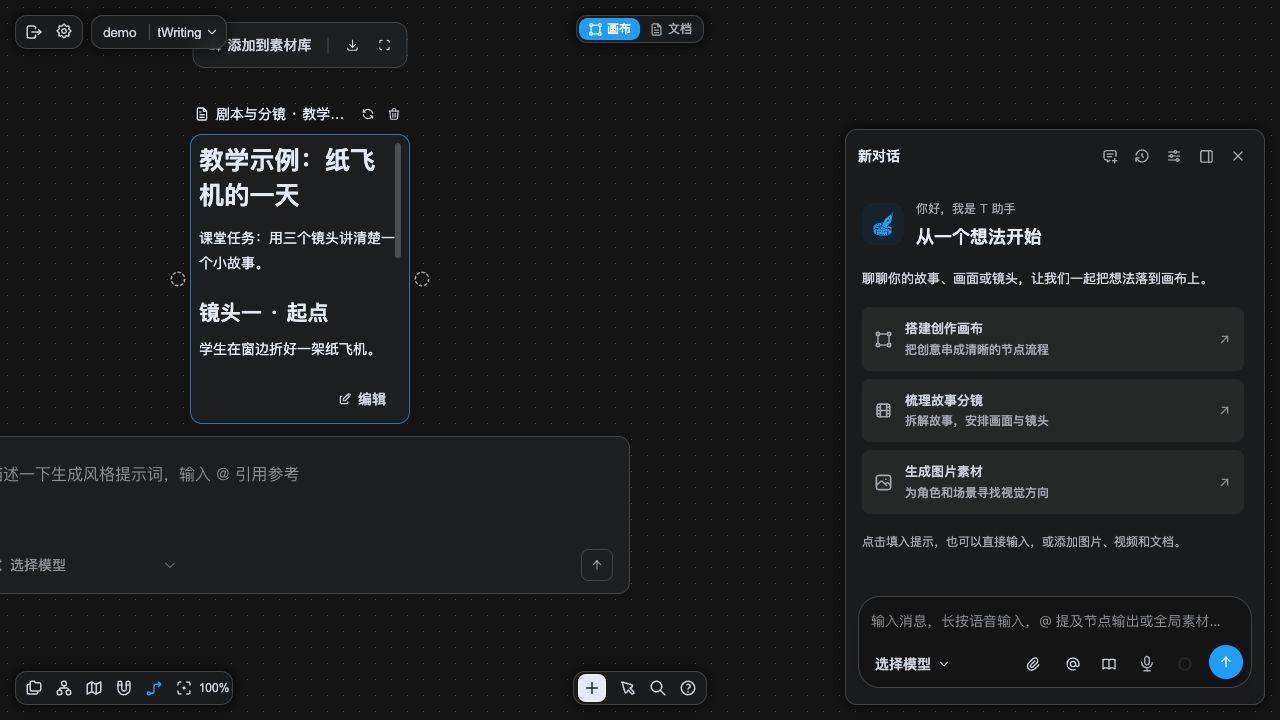Click the fullscreen expand icon

click(384, 45)
